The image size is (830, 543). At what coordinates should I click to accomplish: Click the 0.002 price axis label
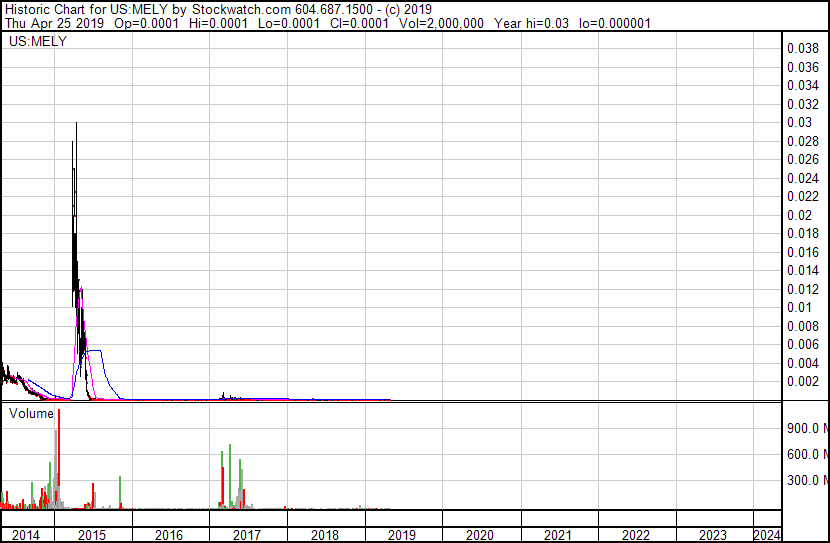[x=803, y=382]
